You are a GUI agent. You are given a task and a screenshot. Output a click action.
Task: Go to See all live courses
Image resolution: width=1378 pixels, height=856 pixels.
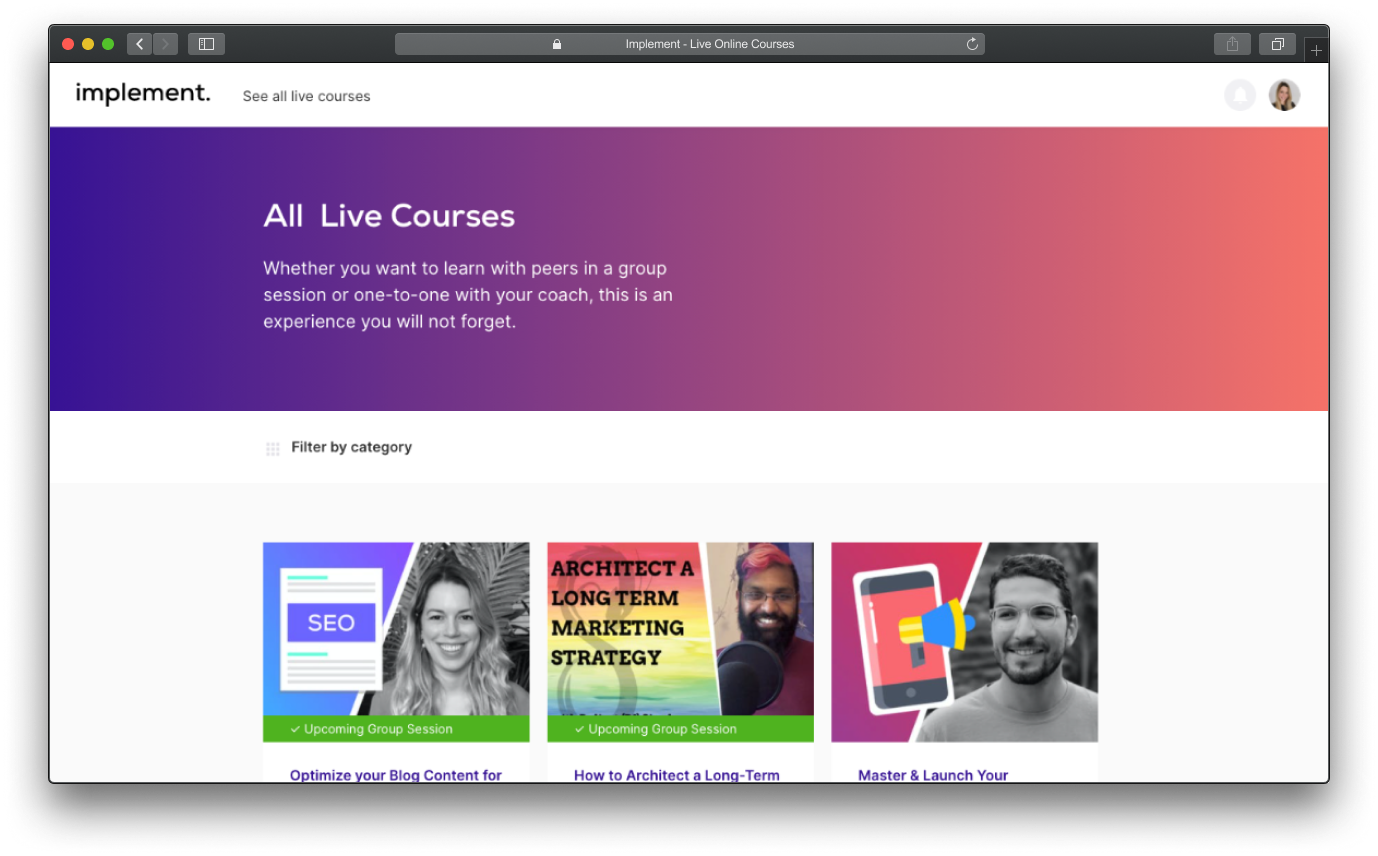pos(306,96)
